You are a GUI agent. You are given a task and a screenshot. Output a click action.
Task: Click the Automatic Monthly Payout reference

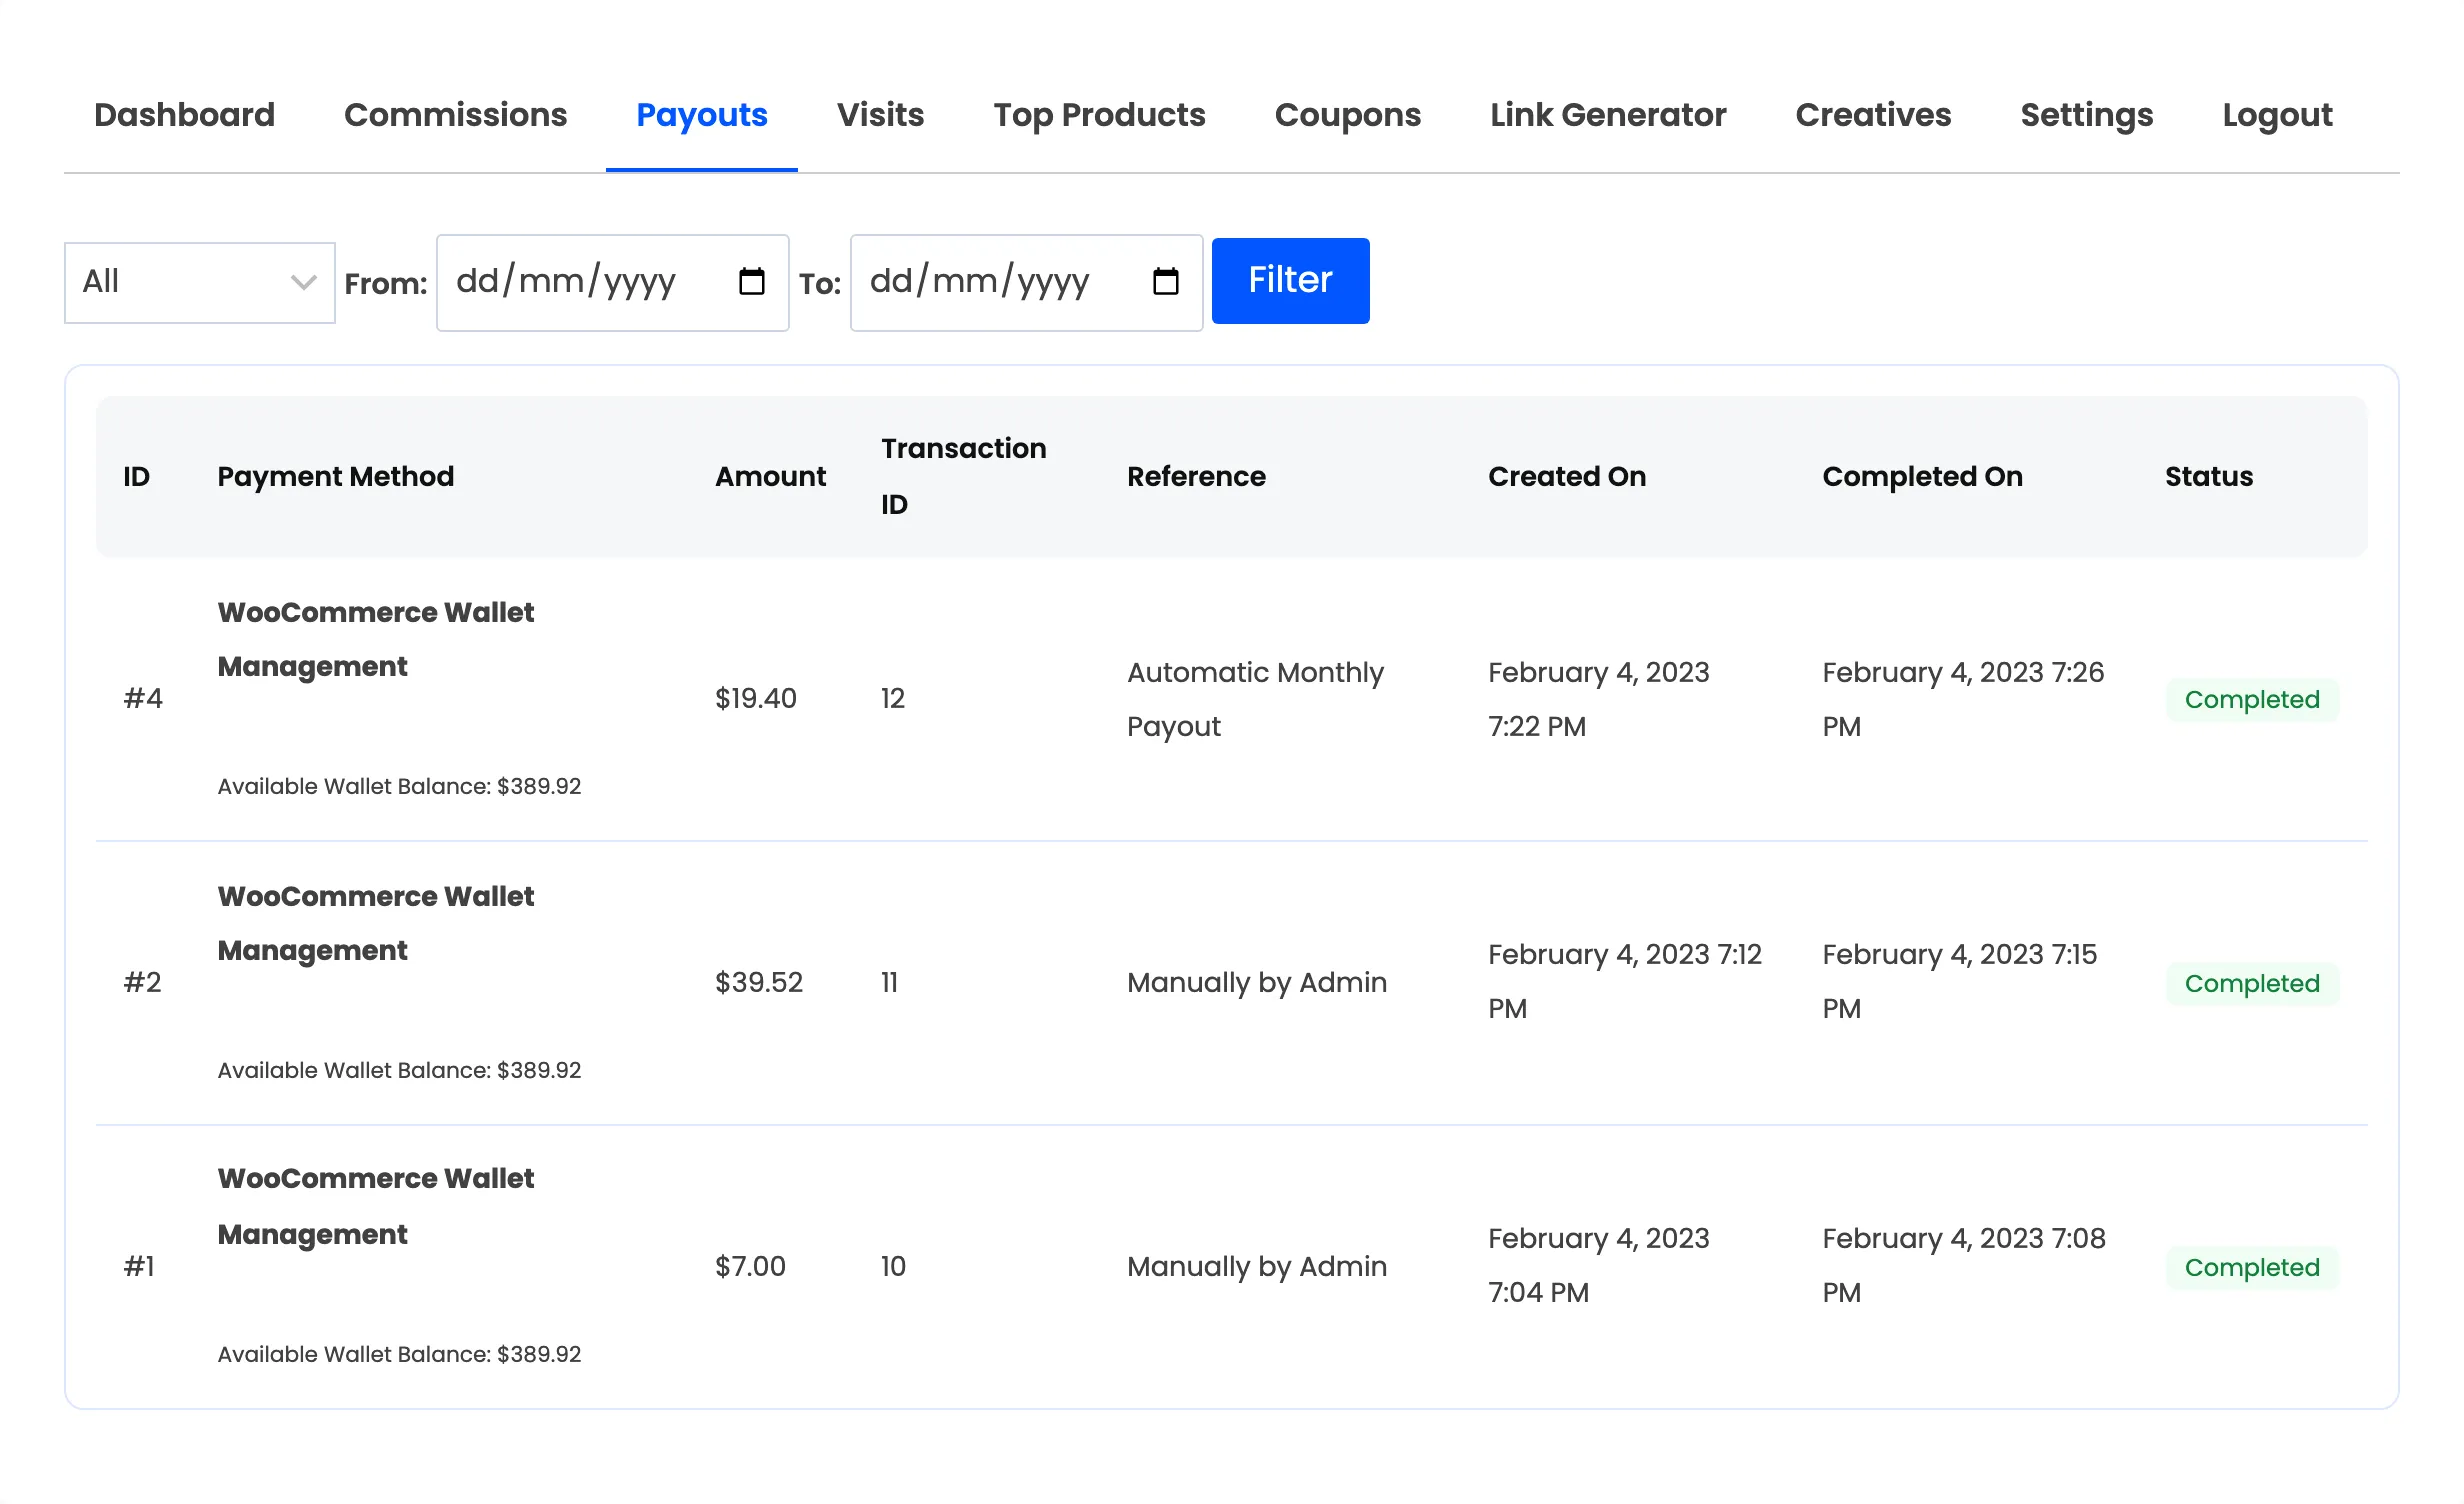pos(1255,699)
